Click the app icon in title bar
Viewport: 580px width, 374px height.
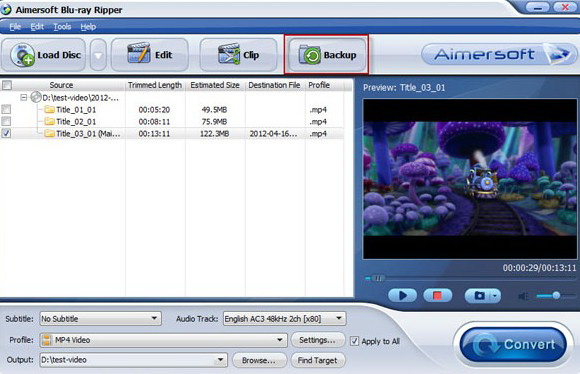pos(6,9)
